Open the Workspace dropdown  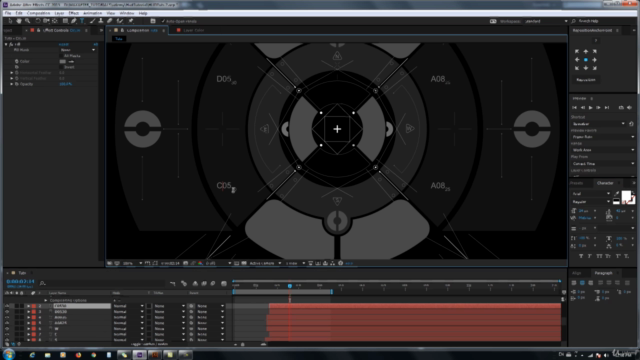[x=546, y=21]
